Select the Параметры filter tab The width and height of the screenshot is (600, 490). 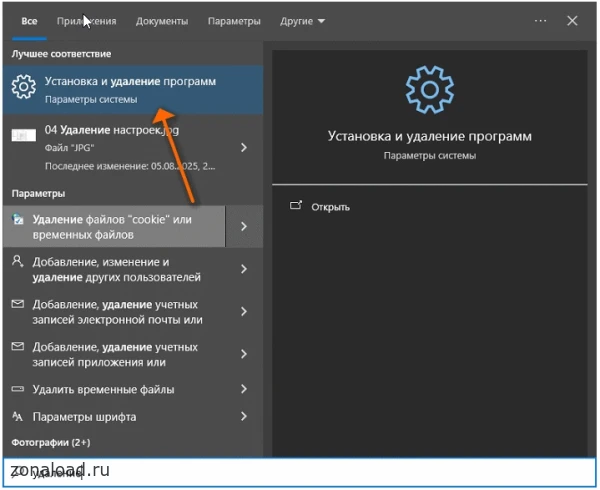pos(234,21)
